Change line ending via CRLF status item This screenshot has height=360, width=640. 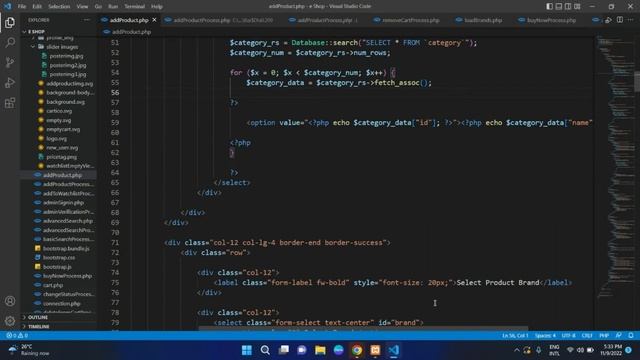[x=587, y=336]
